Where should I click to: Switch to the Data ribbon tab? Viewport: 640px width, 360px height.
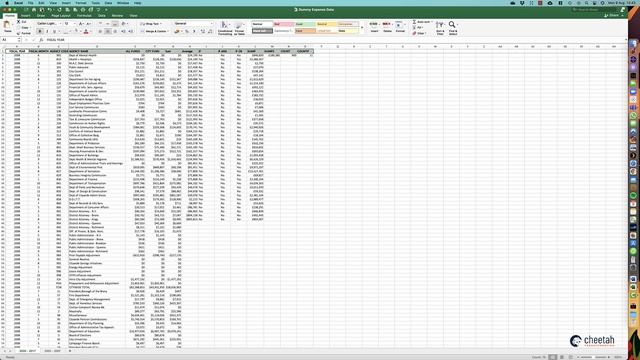click(x=102, y=16)
